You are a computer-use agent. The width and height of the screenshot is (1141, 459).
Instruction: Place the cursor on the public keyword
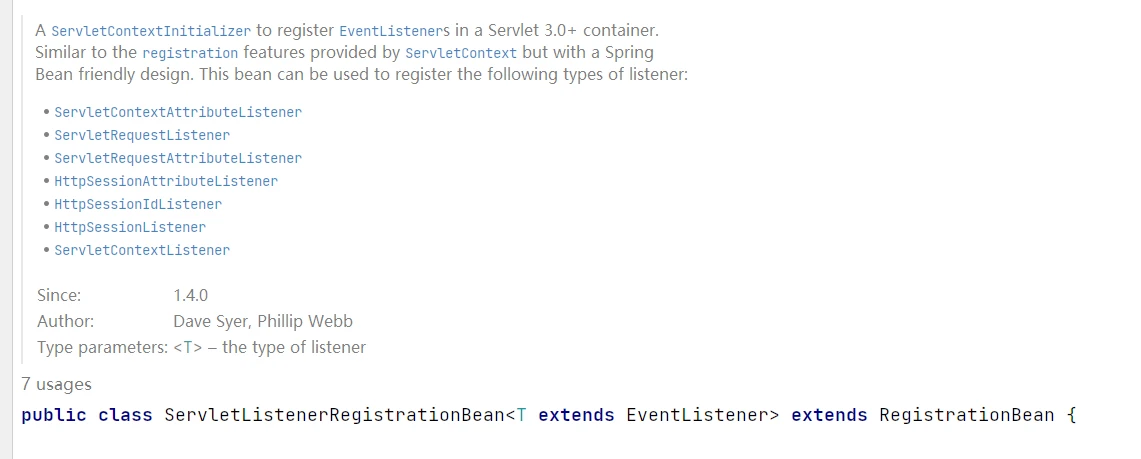[54, 415]
